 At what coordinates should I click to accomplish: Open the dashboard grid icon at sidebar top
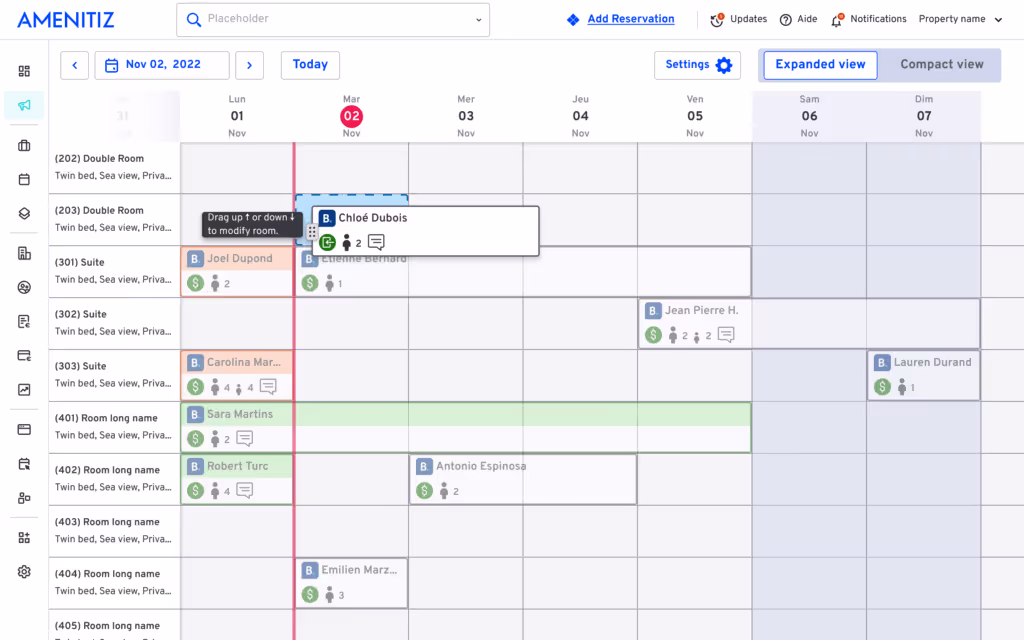pyautogui.click(x=22, y=71)
